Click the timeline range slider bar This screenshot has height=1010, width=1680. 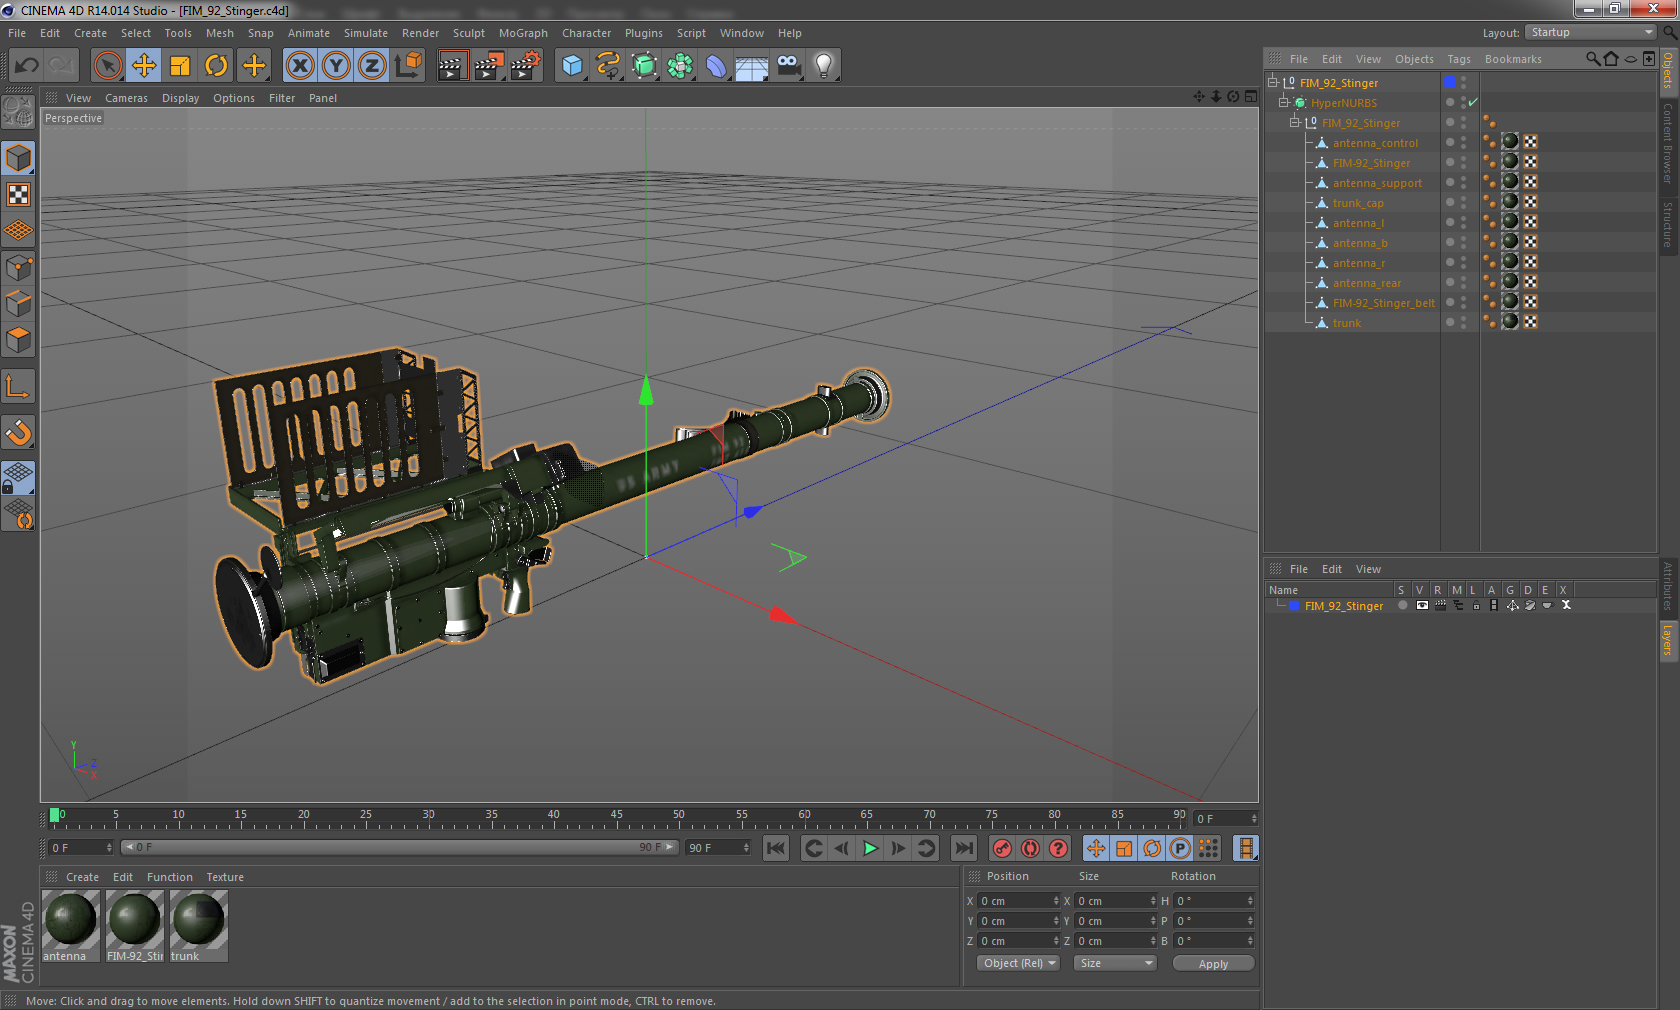click(398, 847)
